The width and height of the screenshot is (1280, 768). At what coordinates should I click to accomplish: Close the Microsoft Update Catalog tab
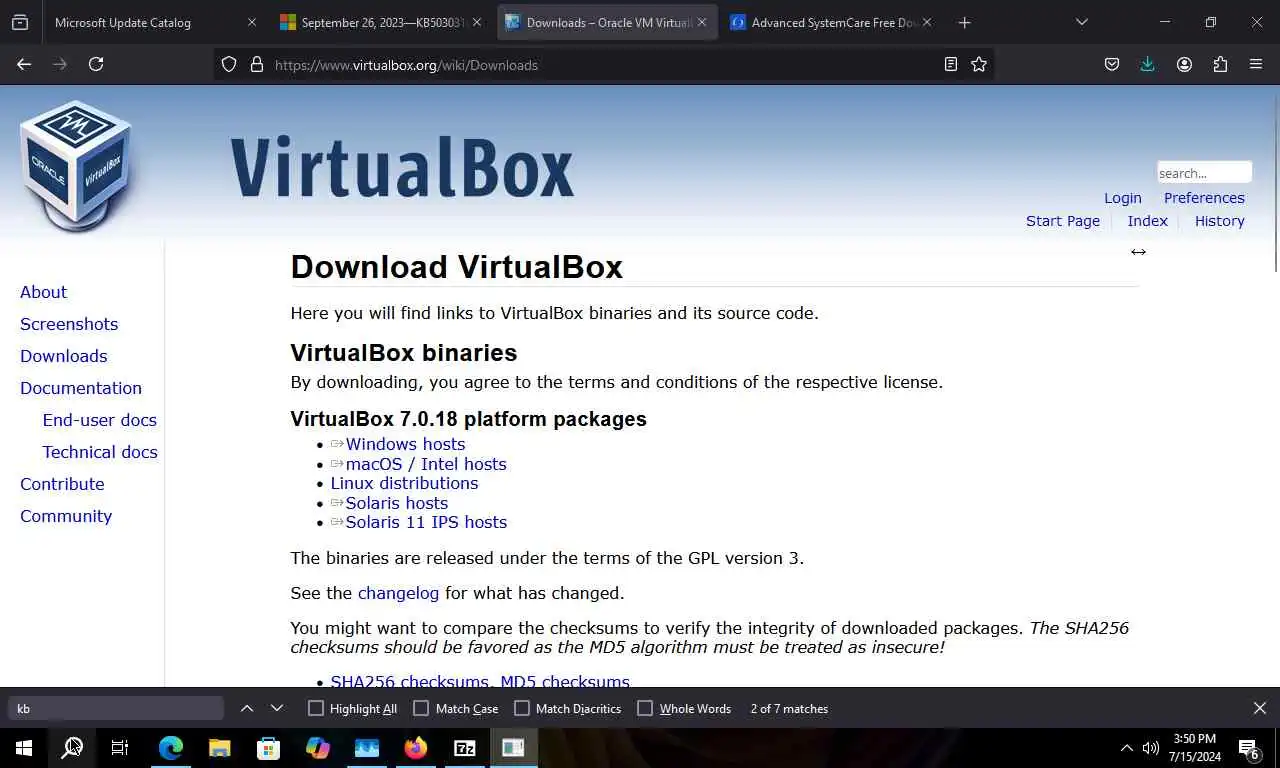click(252, 22)
